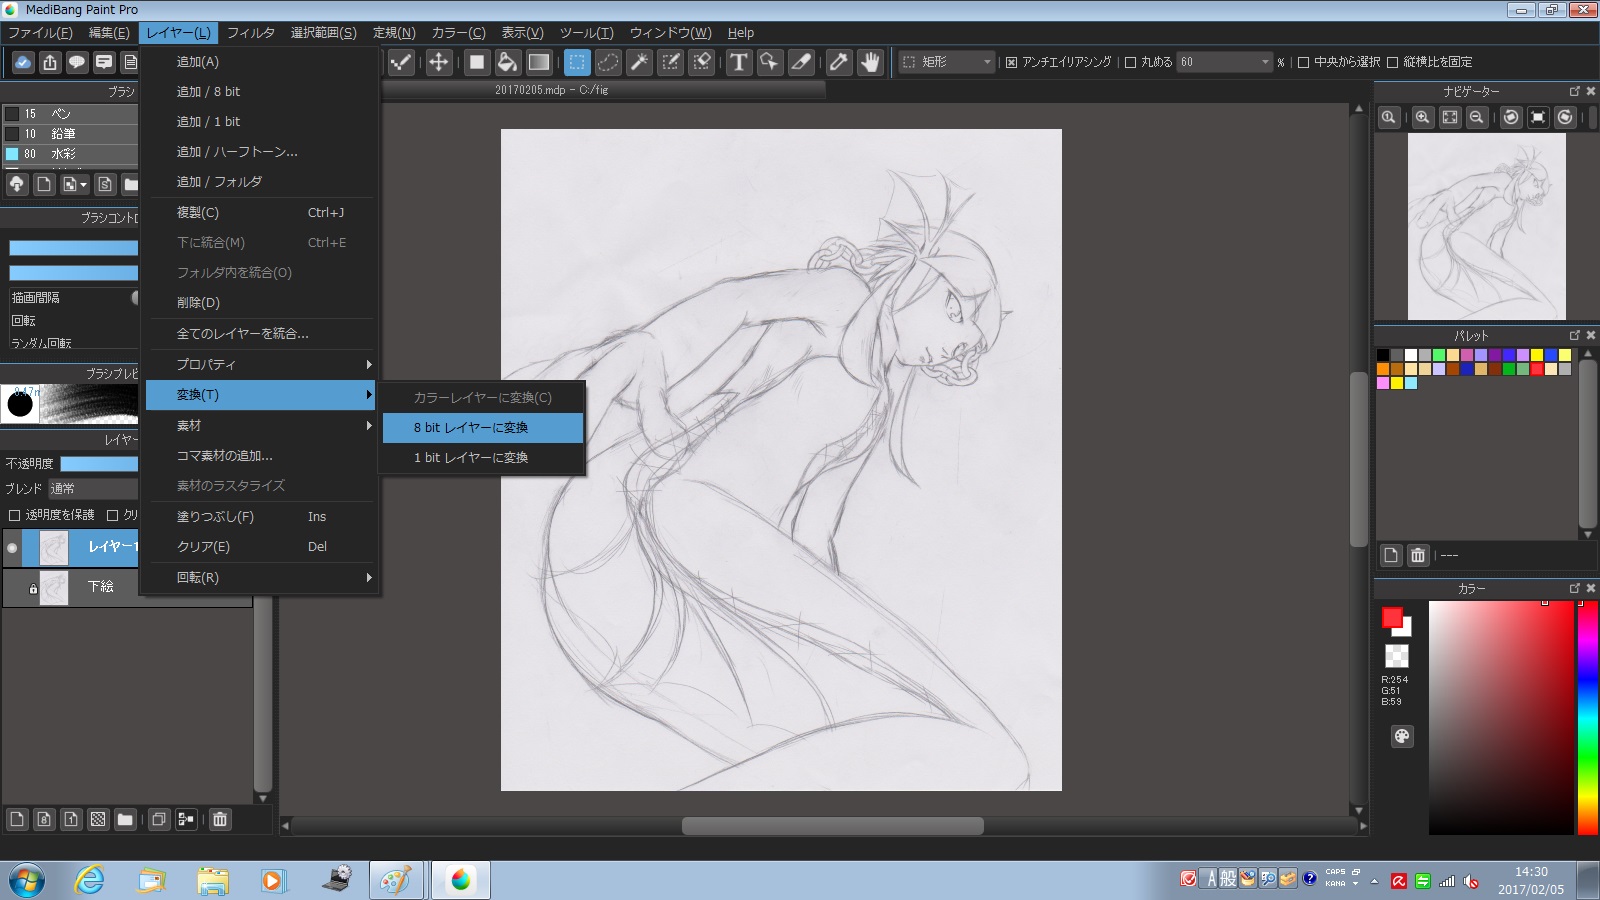Select the Bucket fill tool
1600x900 pixels.
508,62
